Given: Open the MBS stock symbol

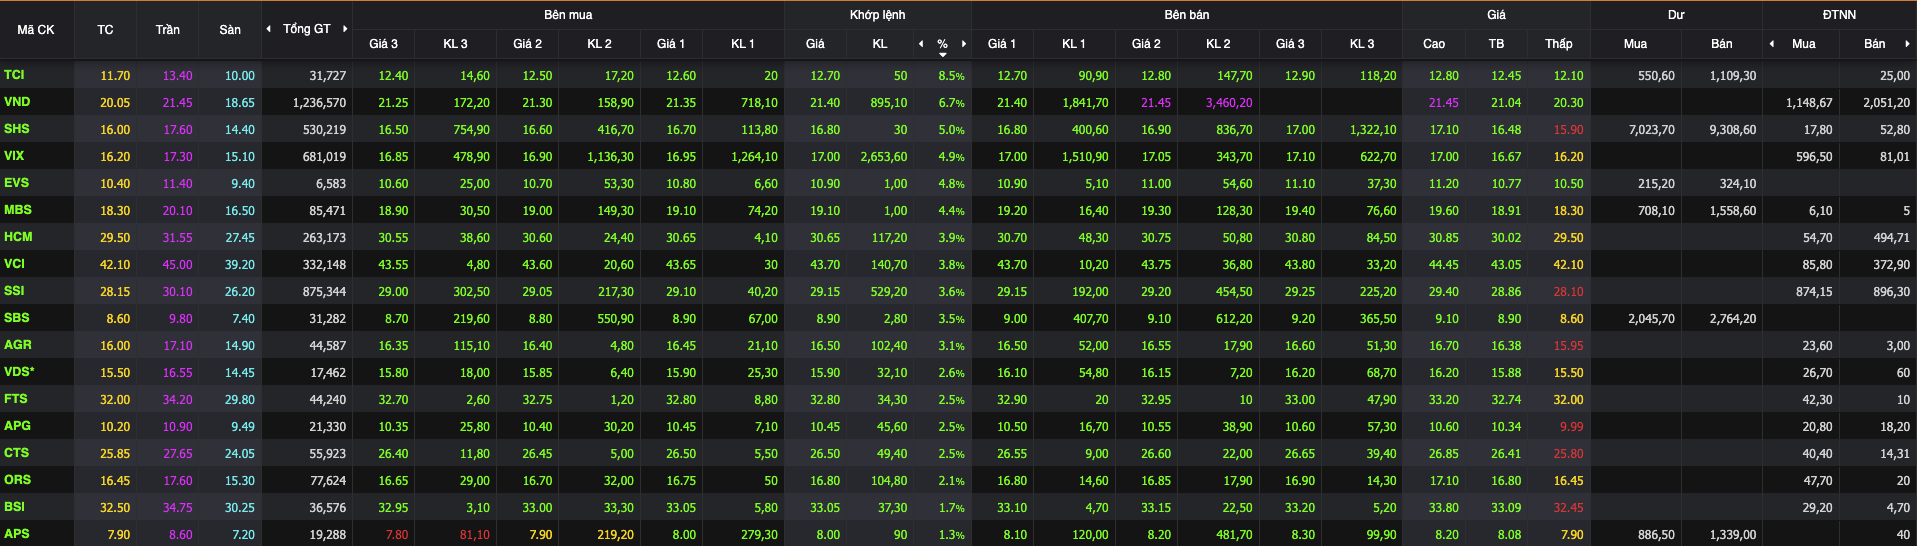Looking at the screenshot, I should click(x=18, y=210).
